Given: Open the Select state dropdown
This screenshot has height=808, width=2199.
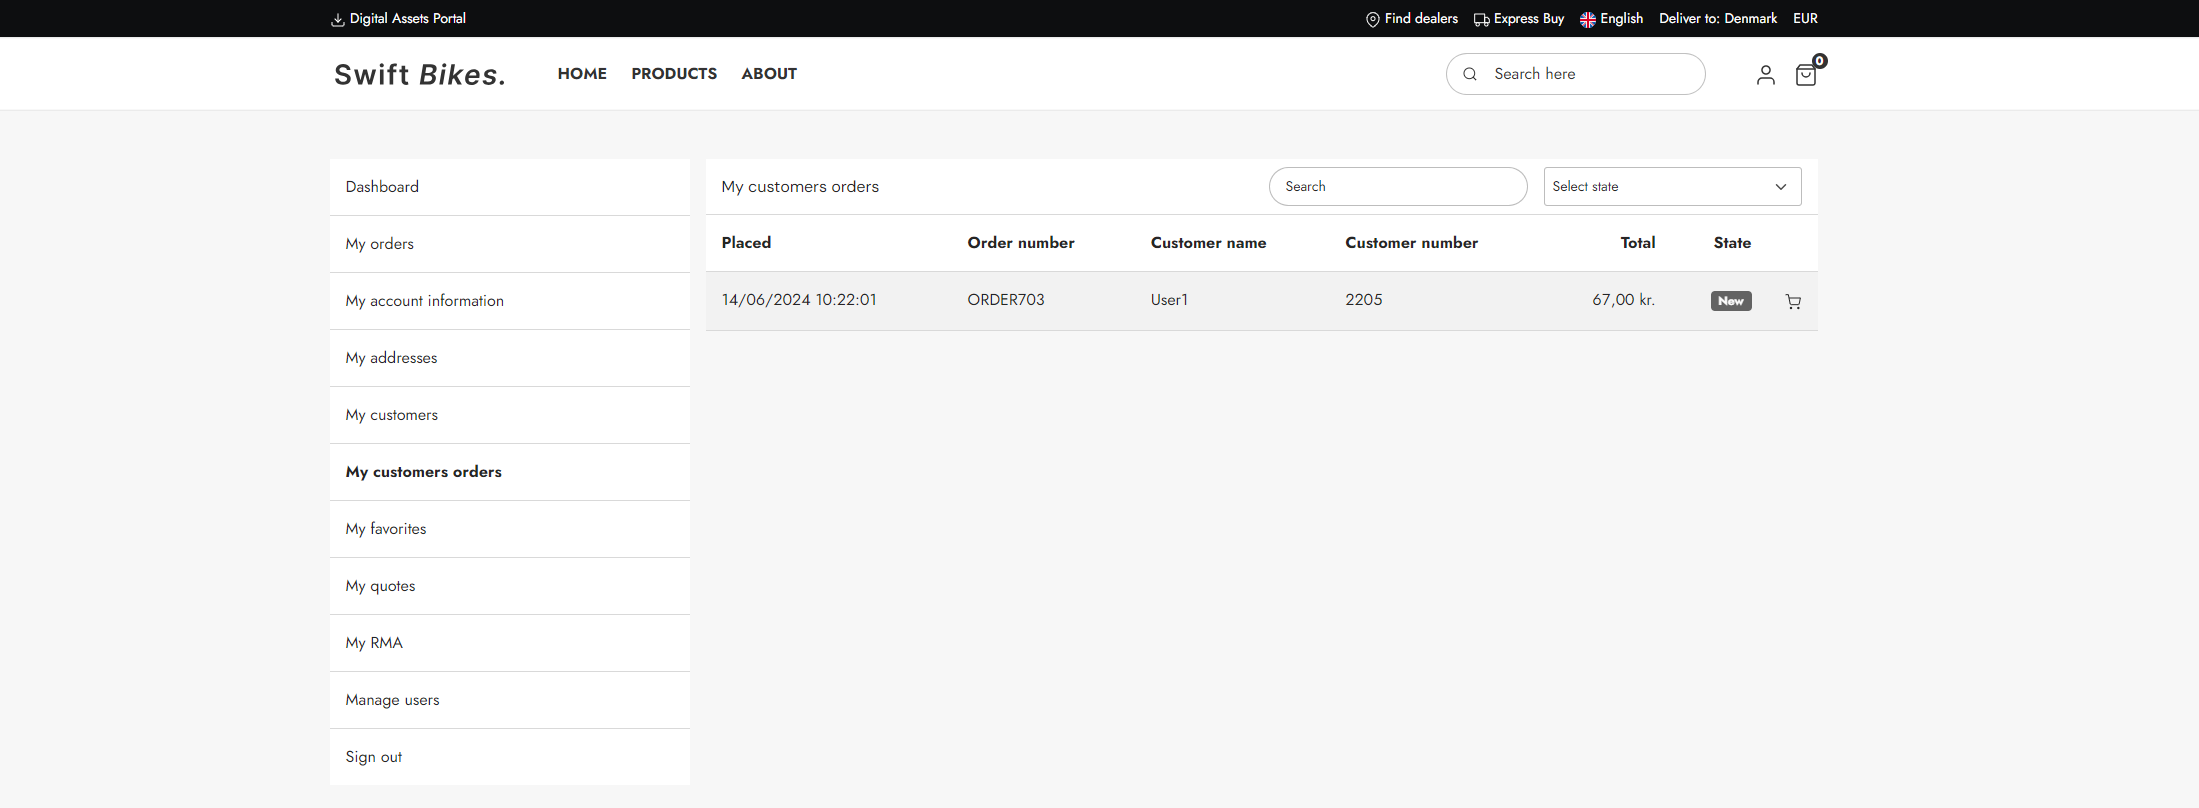Looking at the screenshot, I should coord(1672,187).
